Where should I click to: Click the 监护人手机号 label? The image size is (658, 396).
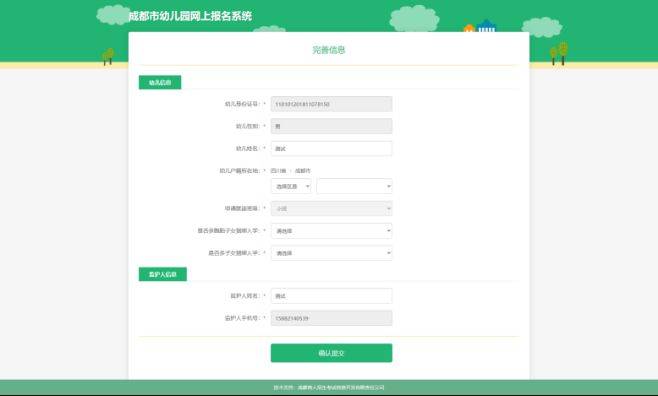point(242,318)
